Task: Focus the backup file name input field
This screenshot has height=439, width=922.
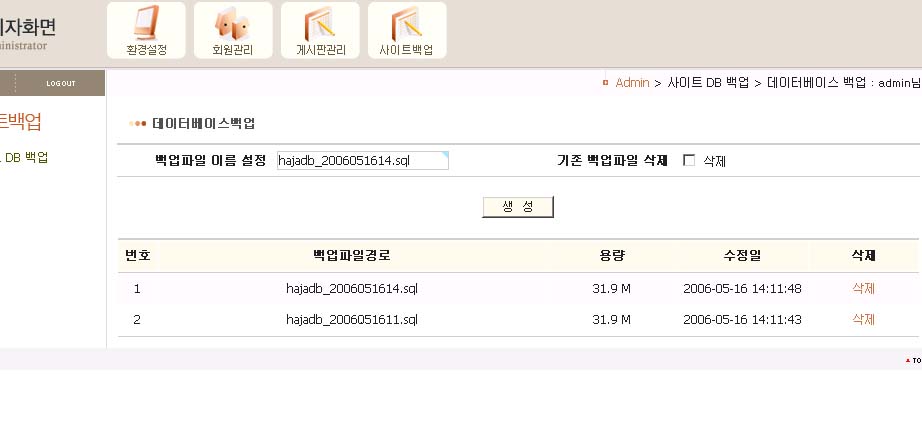Action: (x=363, y=160)
